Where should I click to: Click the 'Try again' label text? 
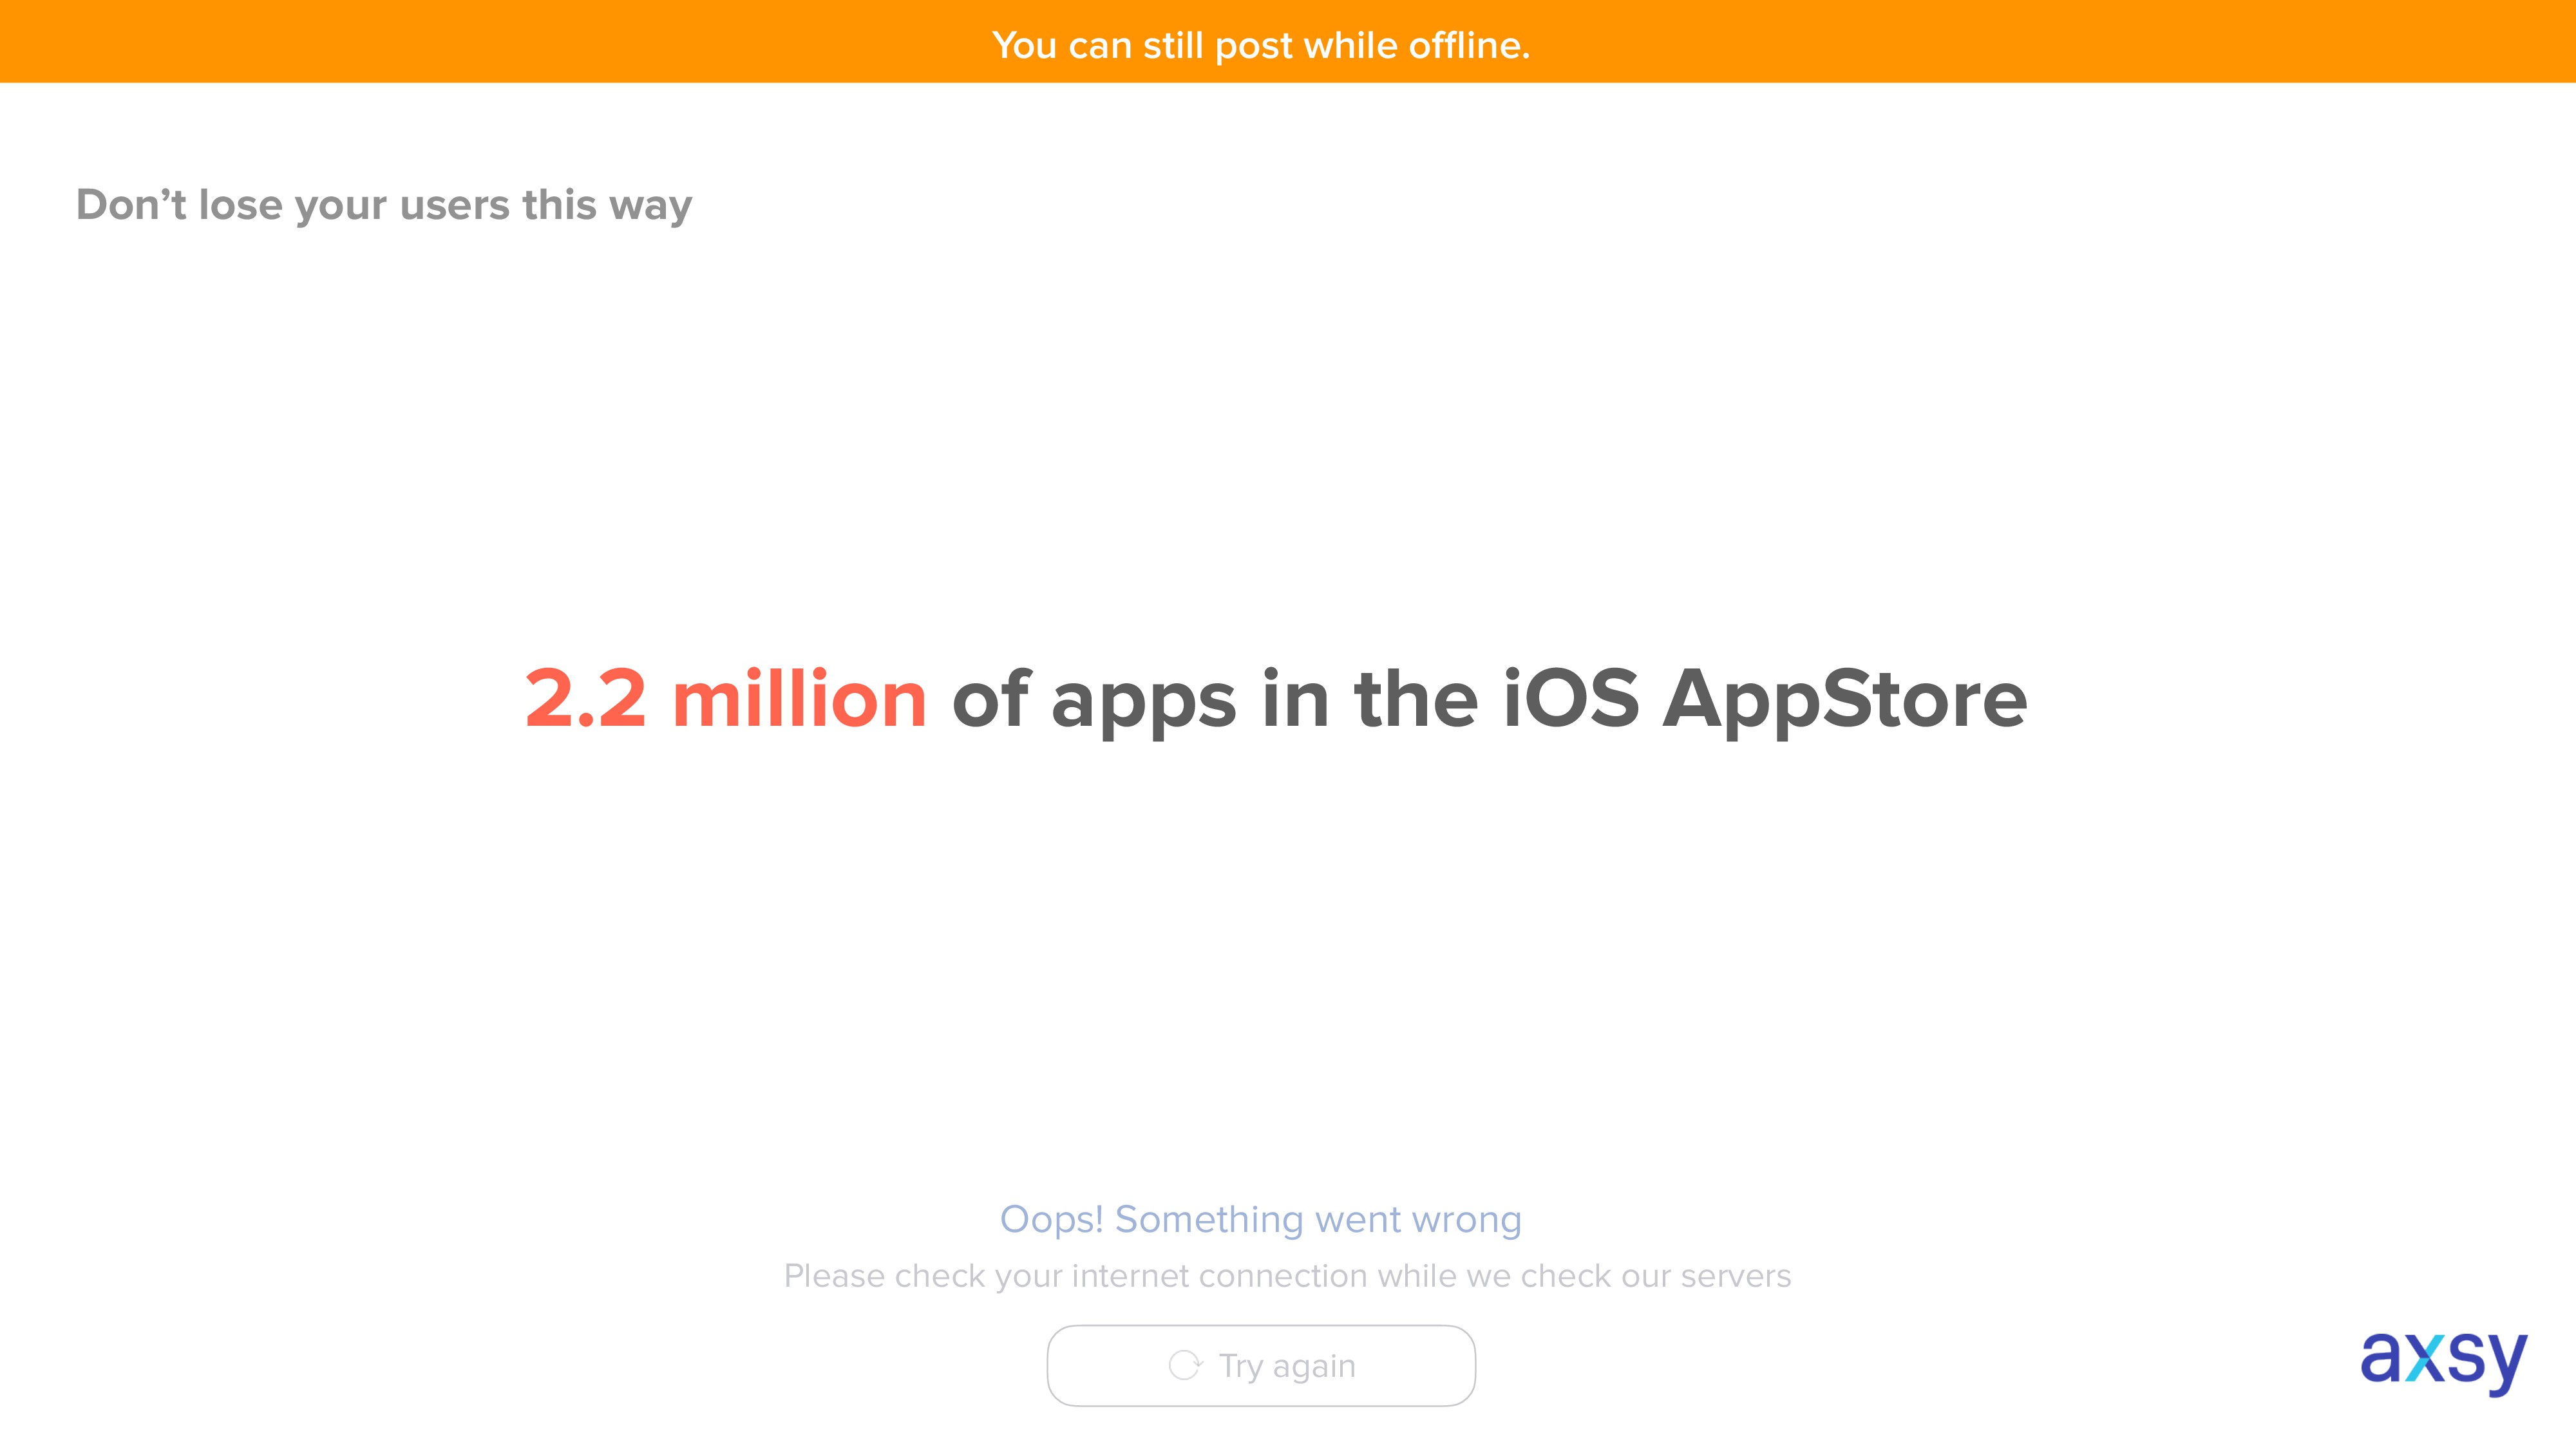point(1287,1366)
